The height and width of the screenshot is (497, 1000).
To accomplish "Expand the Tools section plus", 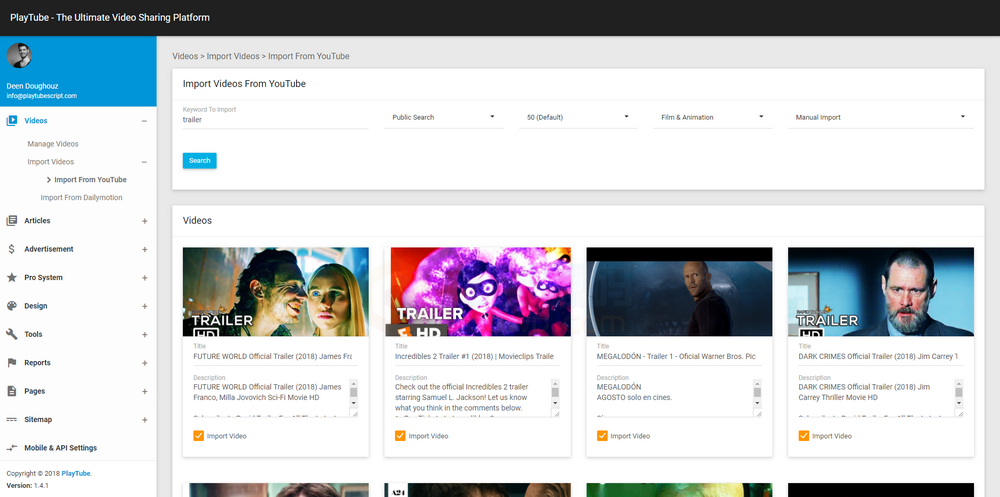I will [x=144, y=335].
